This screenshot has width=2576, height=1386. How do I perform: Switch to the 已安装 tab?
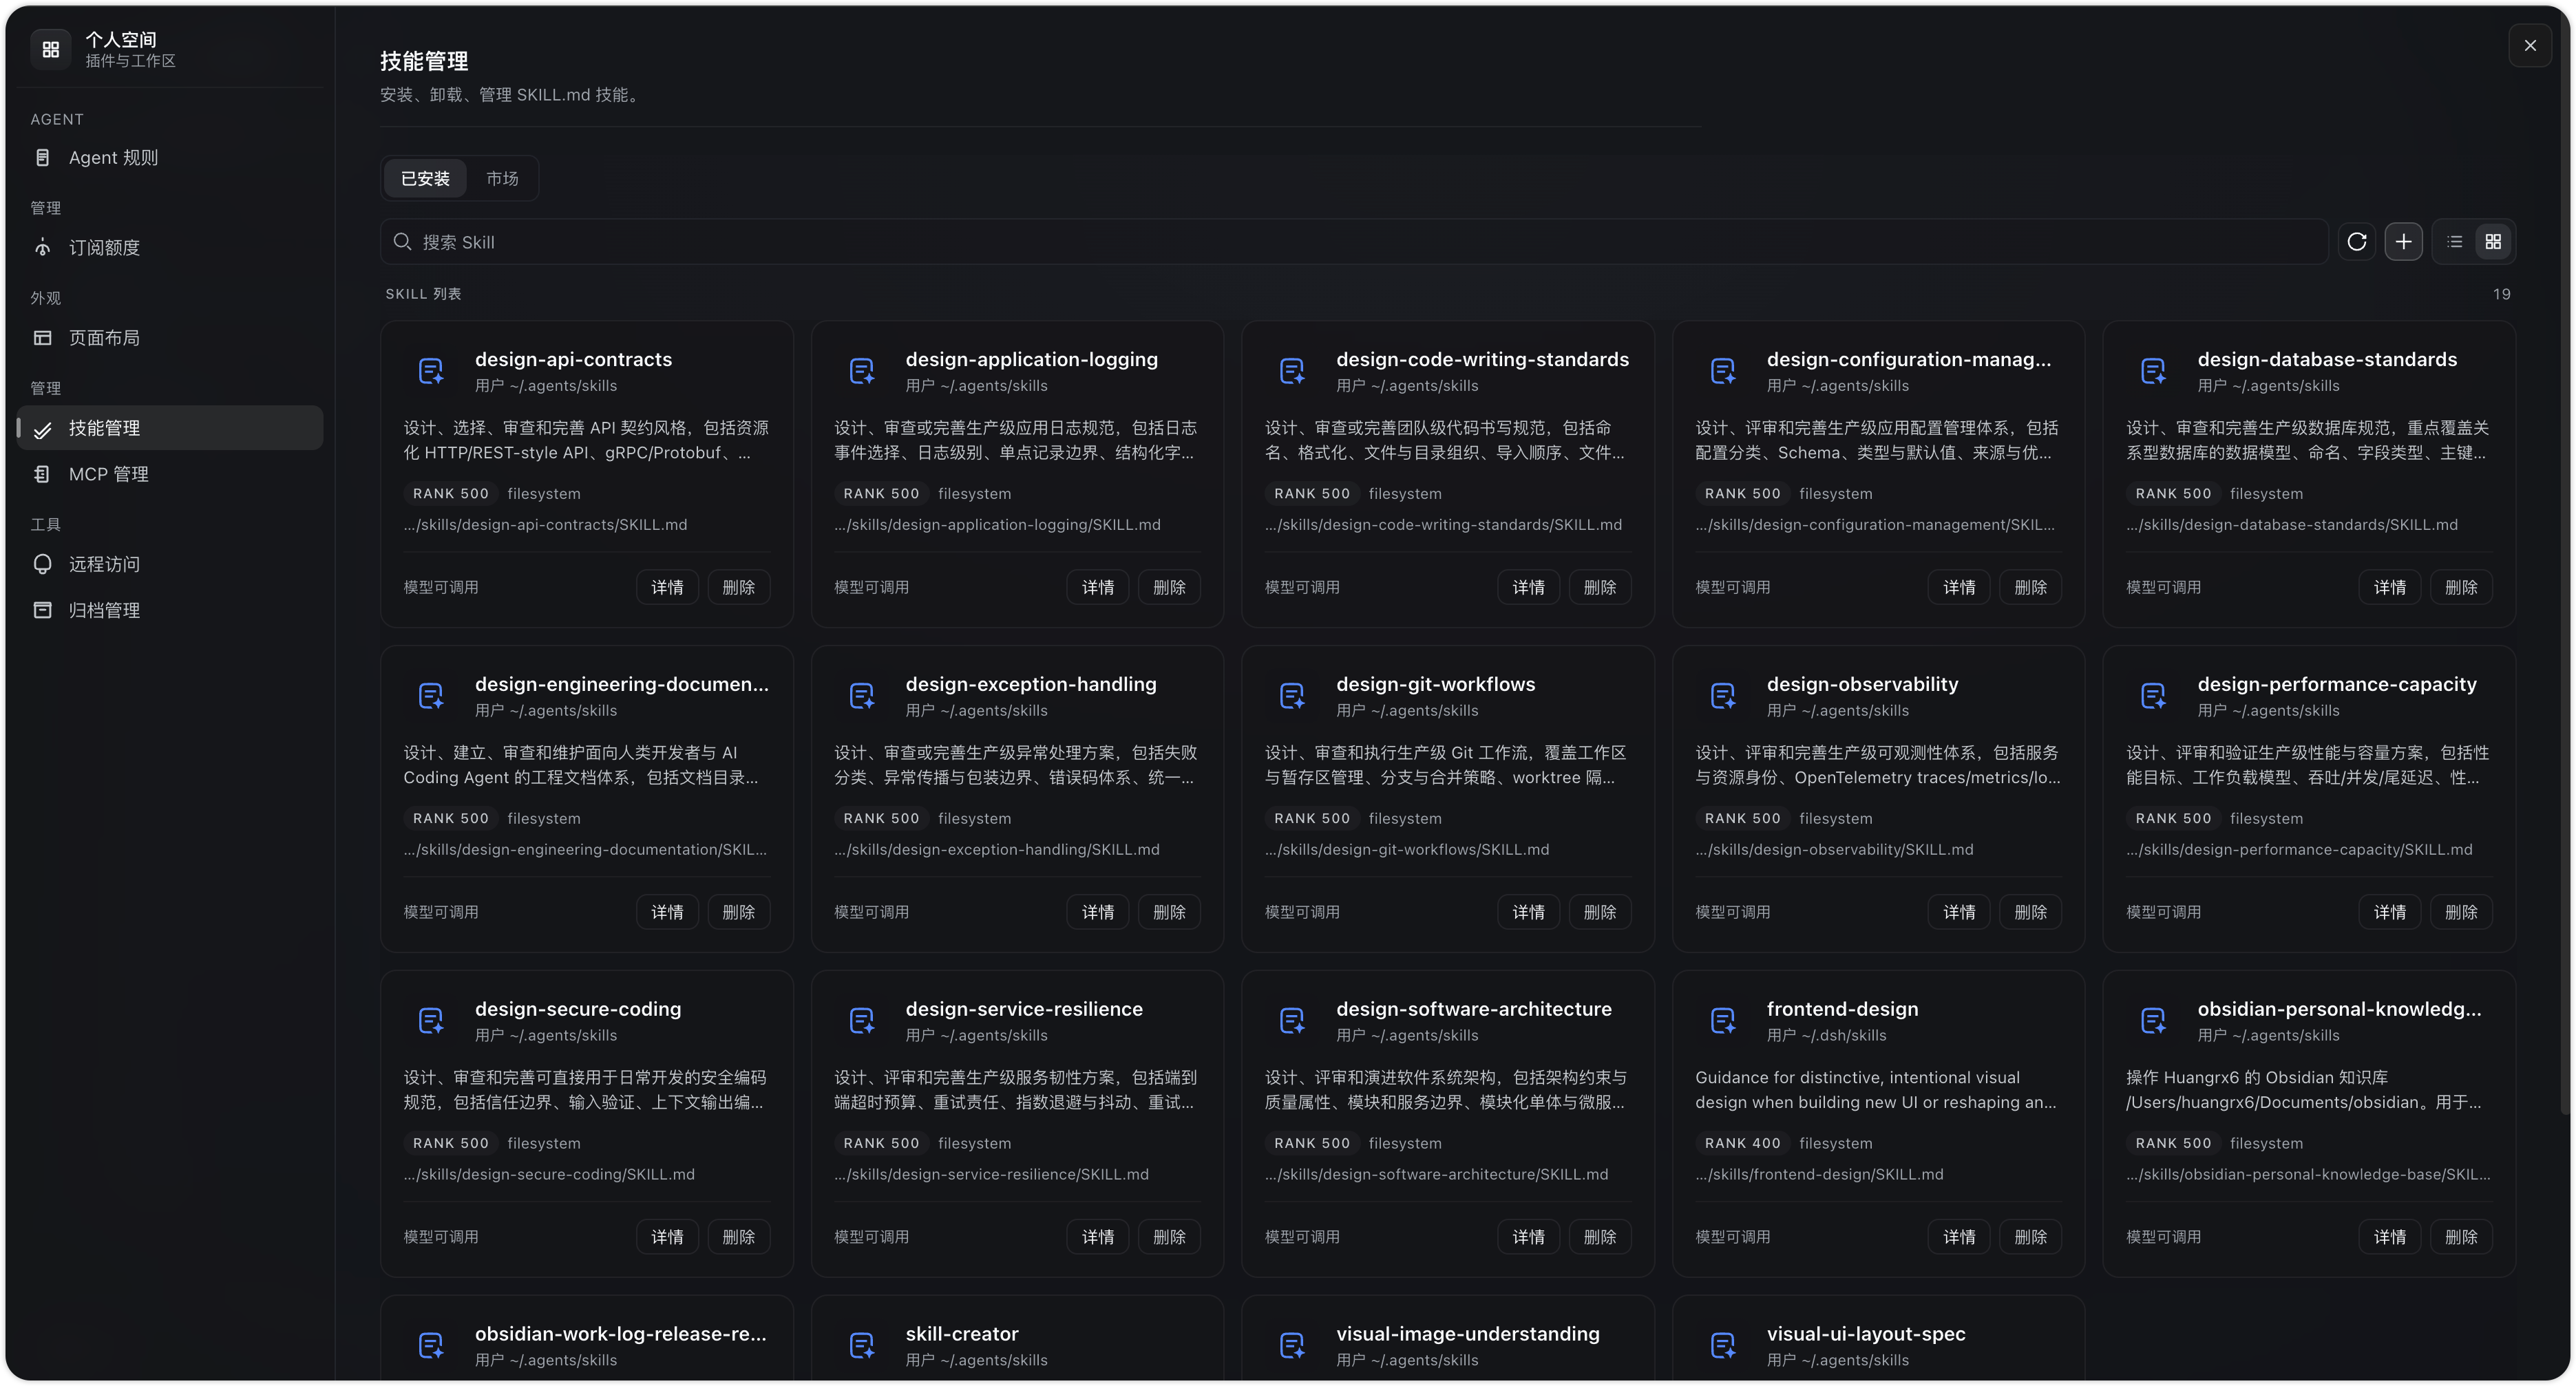point(425,179)
